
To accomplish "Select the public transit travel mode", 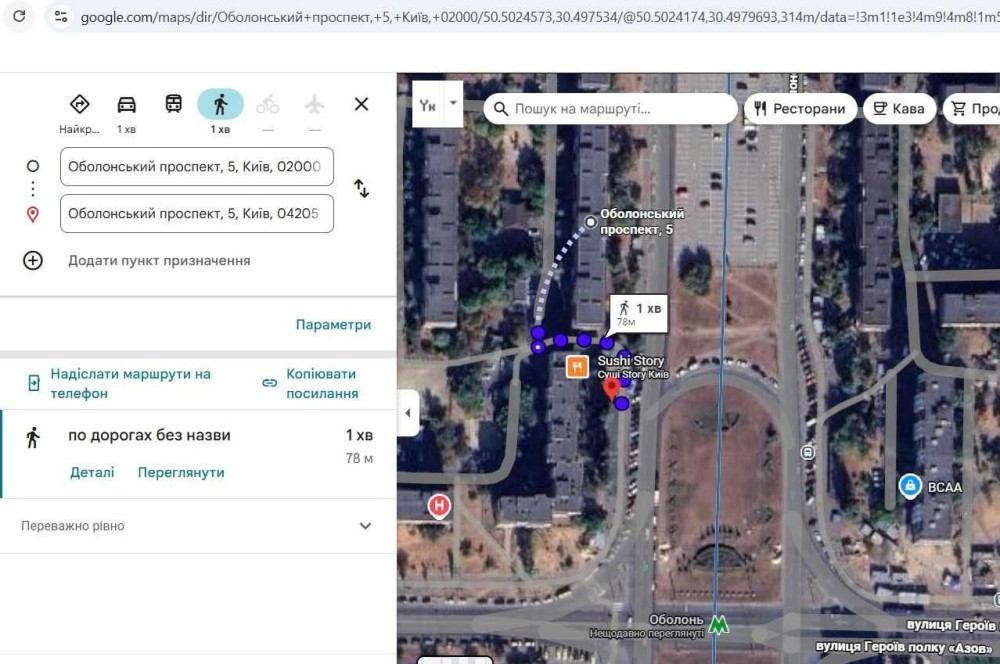I will click(x=174, y=104).
